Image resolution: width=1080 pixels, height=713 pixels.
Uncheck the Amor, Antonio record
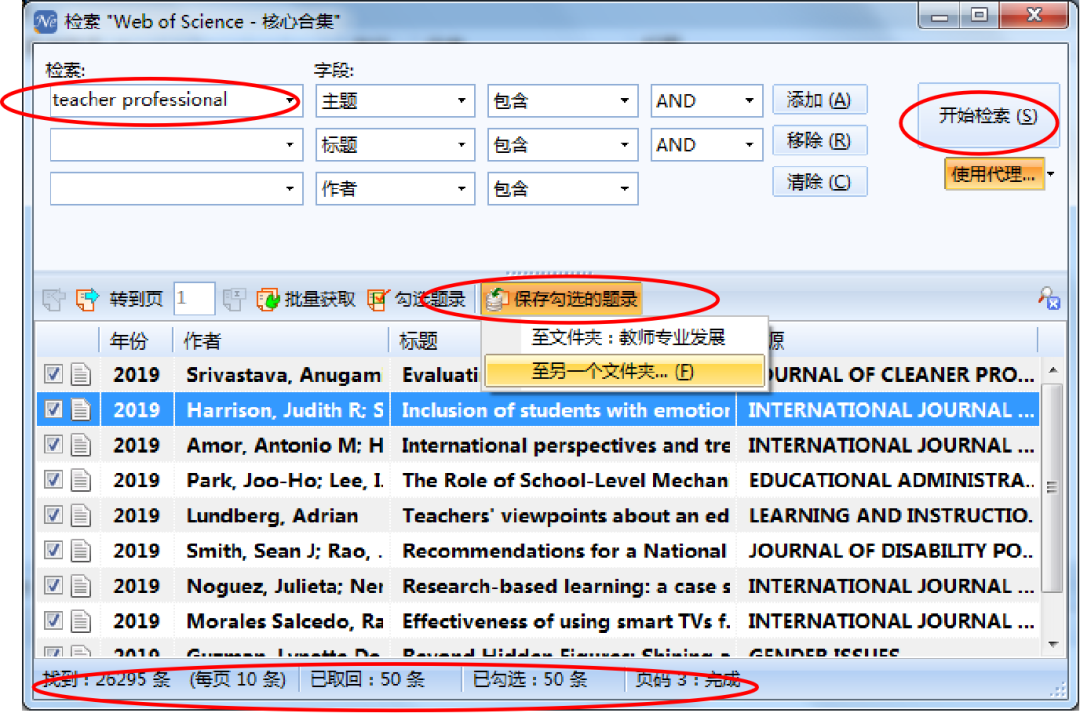(x=53, y=444)
